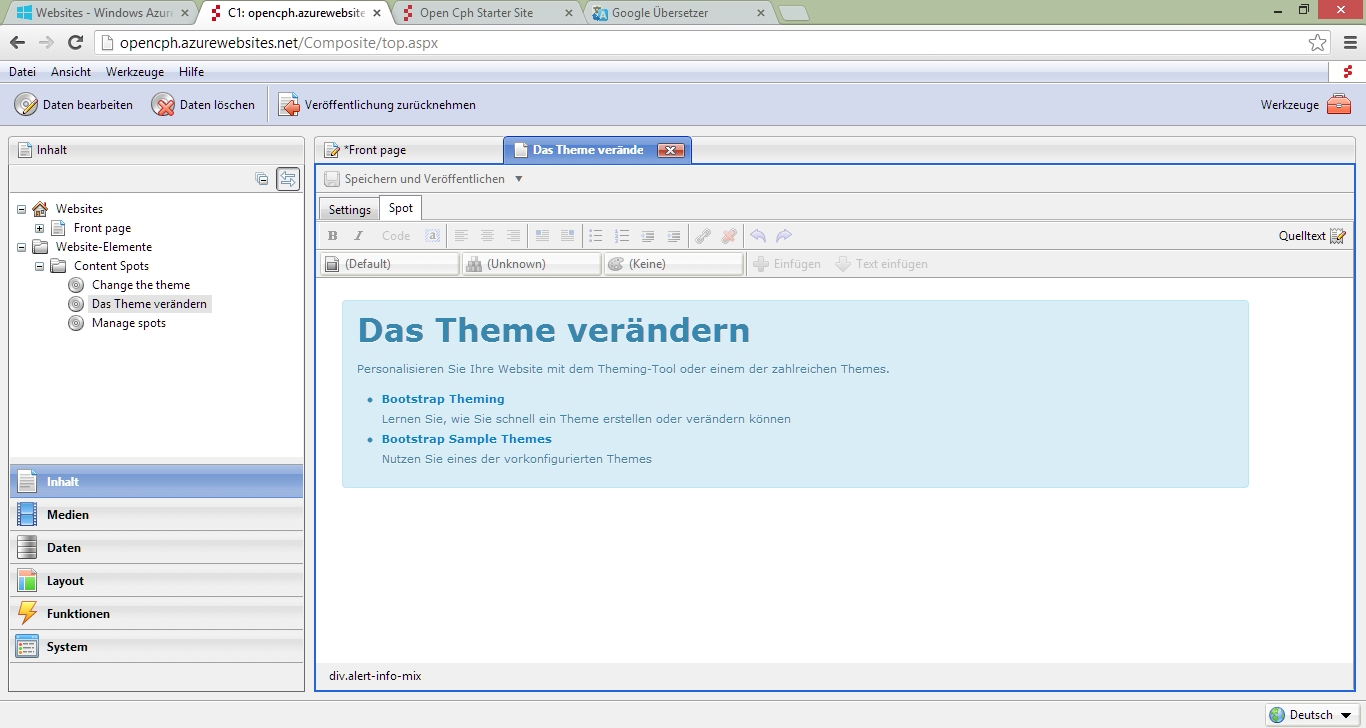Click the insert link chain icon
Image resolution: width=1366 pixels, height=728 pixels.
click(x=703, y=236)
